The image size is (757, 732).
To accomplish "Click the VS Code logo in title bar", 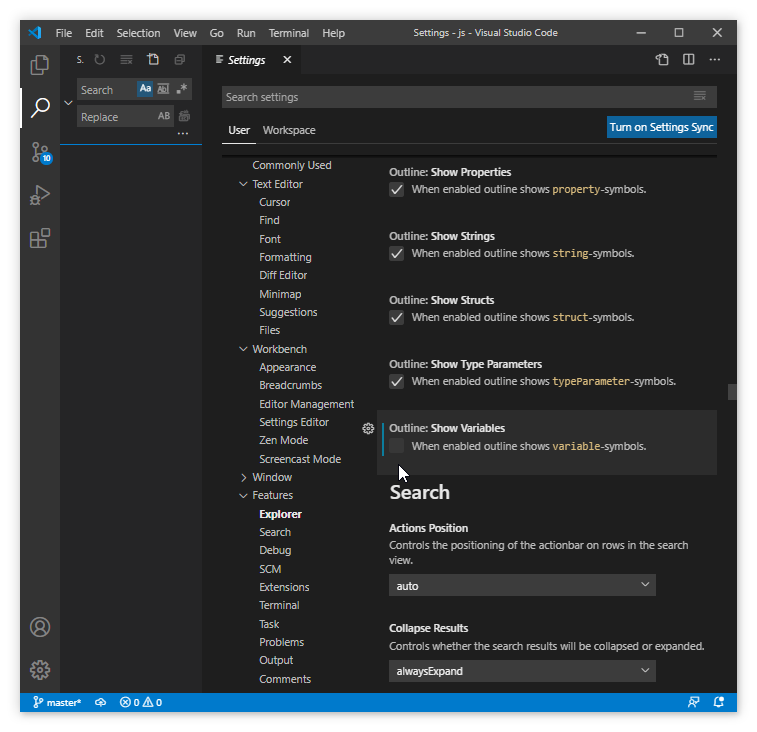I will (35, 33).
